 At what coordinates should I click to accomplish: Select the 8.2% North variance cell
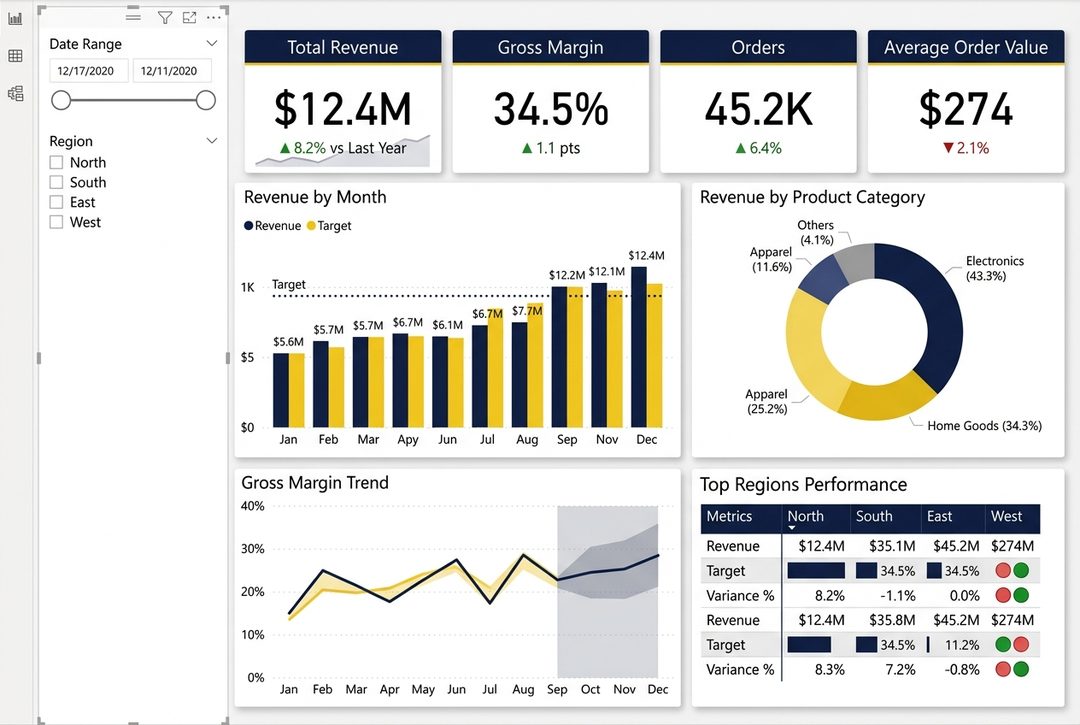(x=829, y=596)
